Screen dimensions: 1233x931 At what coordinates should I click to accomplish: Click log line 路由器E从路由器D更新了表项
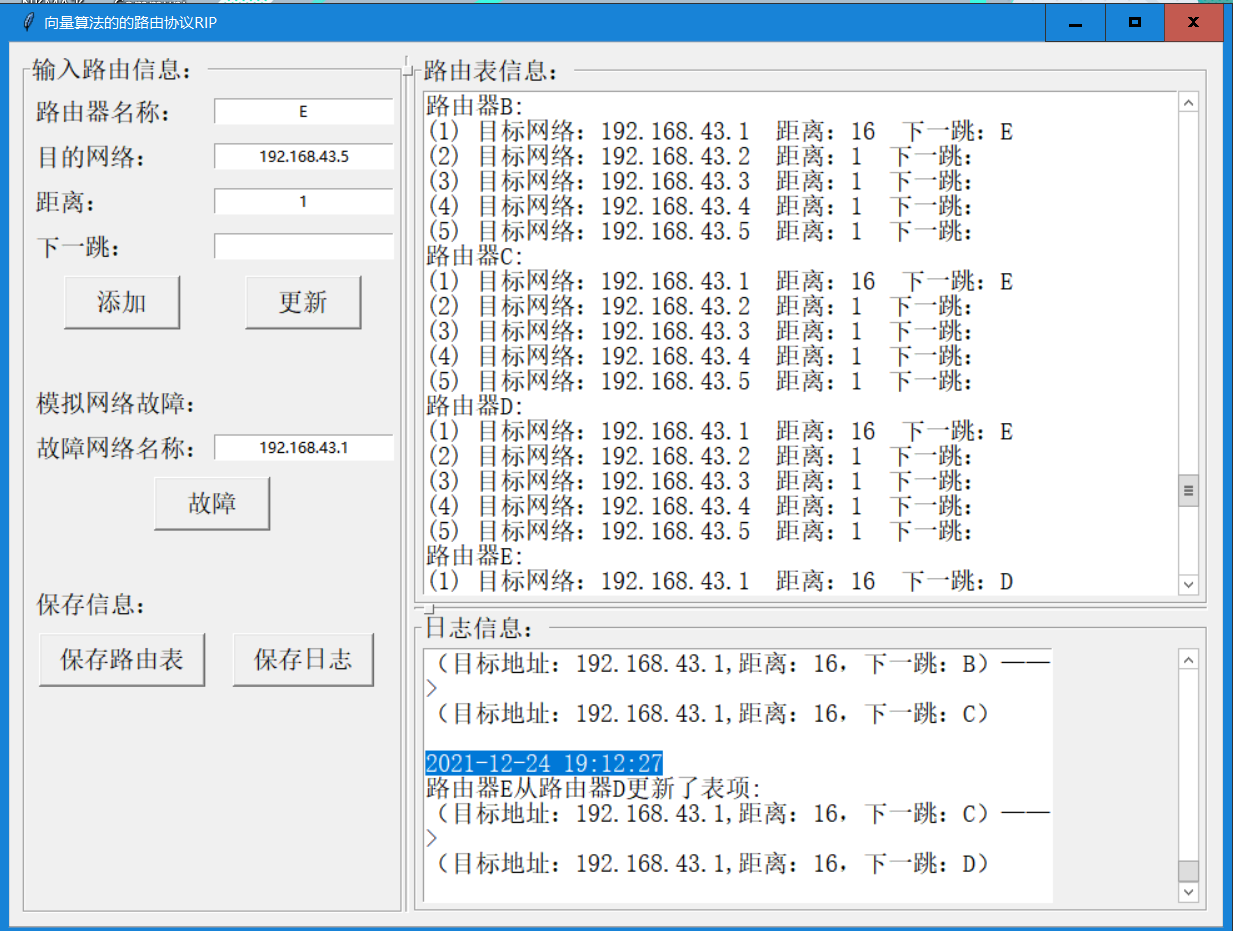pos(594,788)
